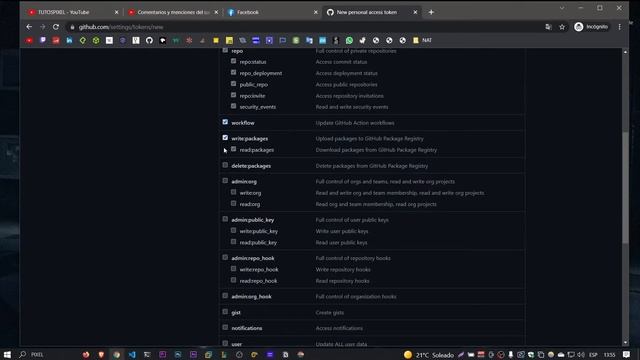Check the delete:packages scope checkbox

(x=225, y=165)
